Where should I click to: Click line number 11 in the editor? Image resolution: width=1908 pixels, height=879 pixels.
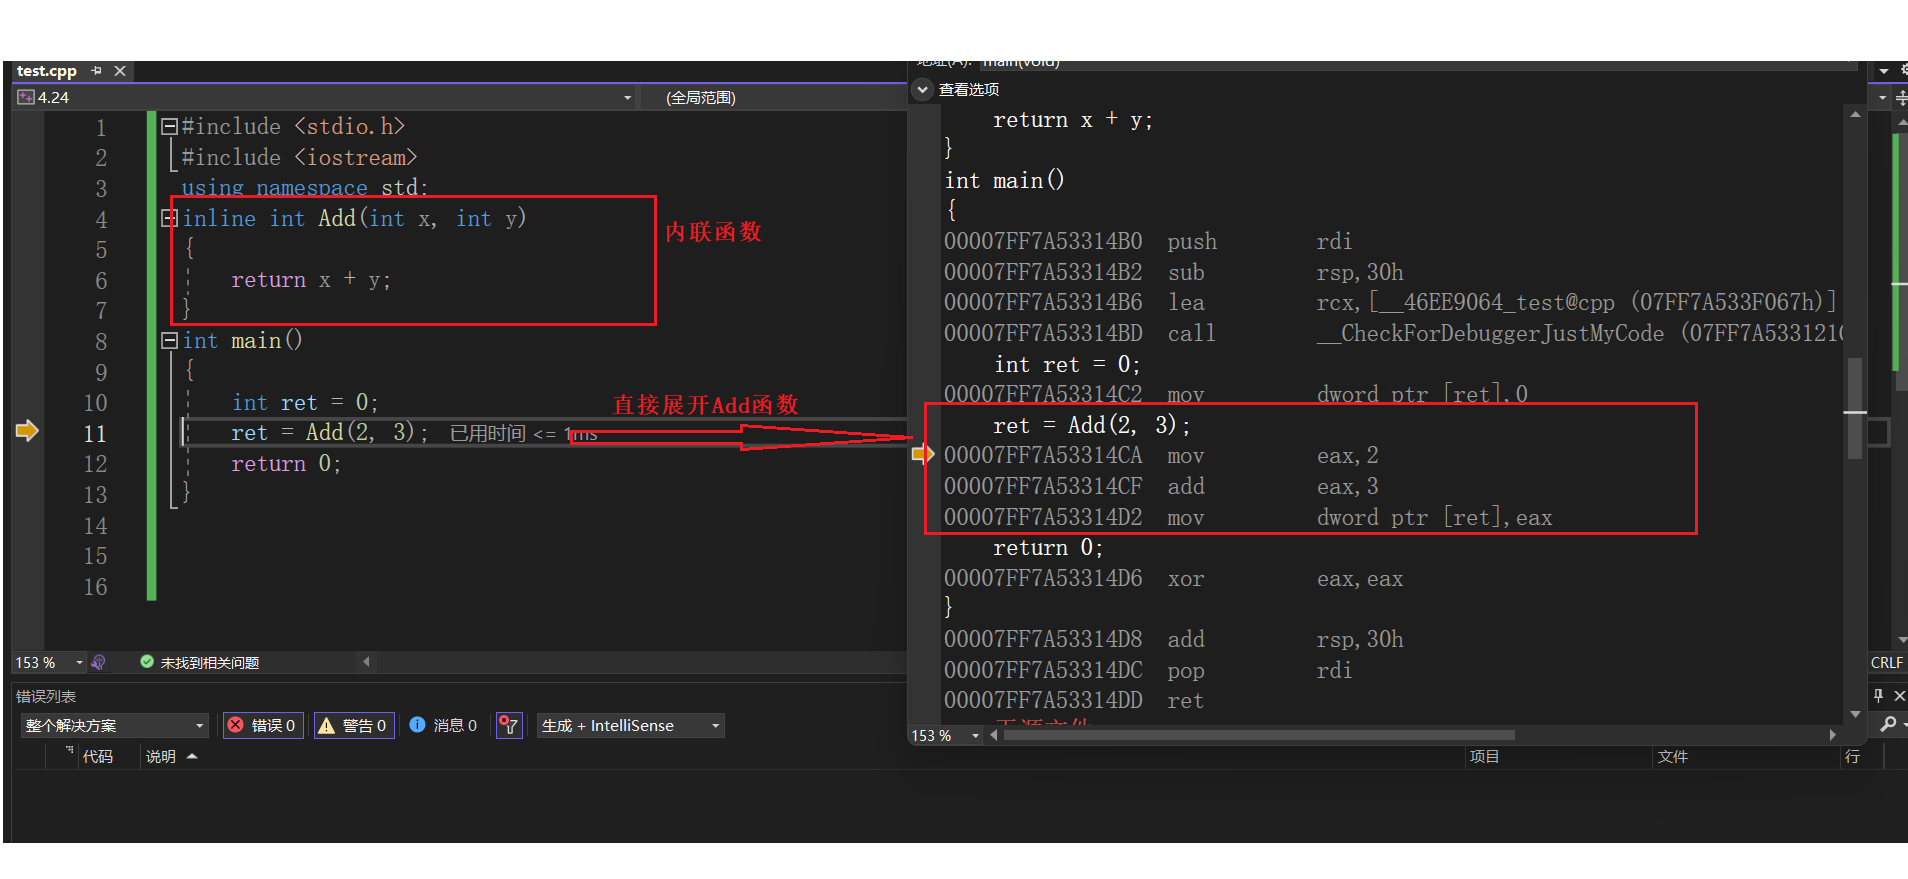(x=95, y=434)
